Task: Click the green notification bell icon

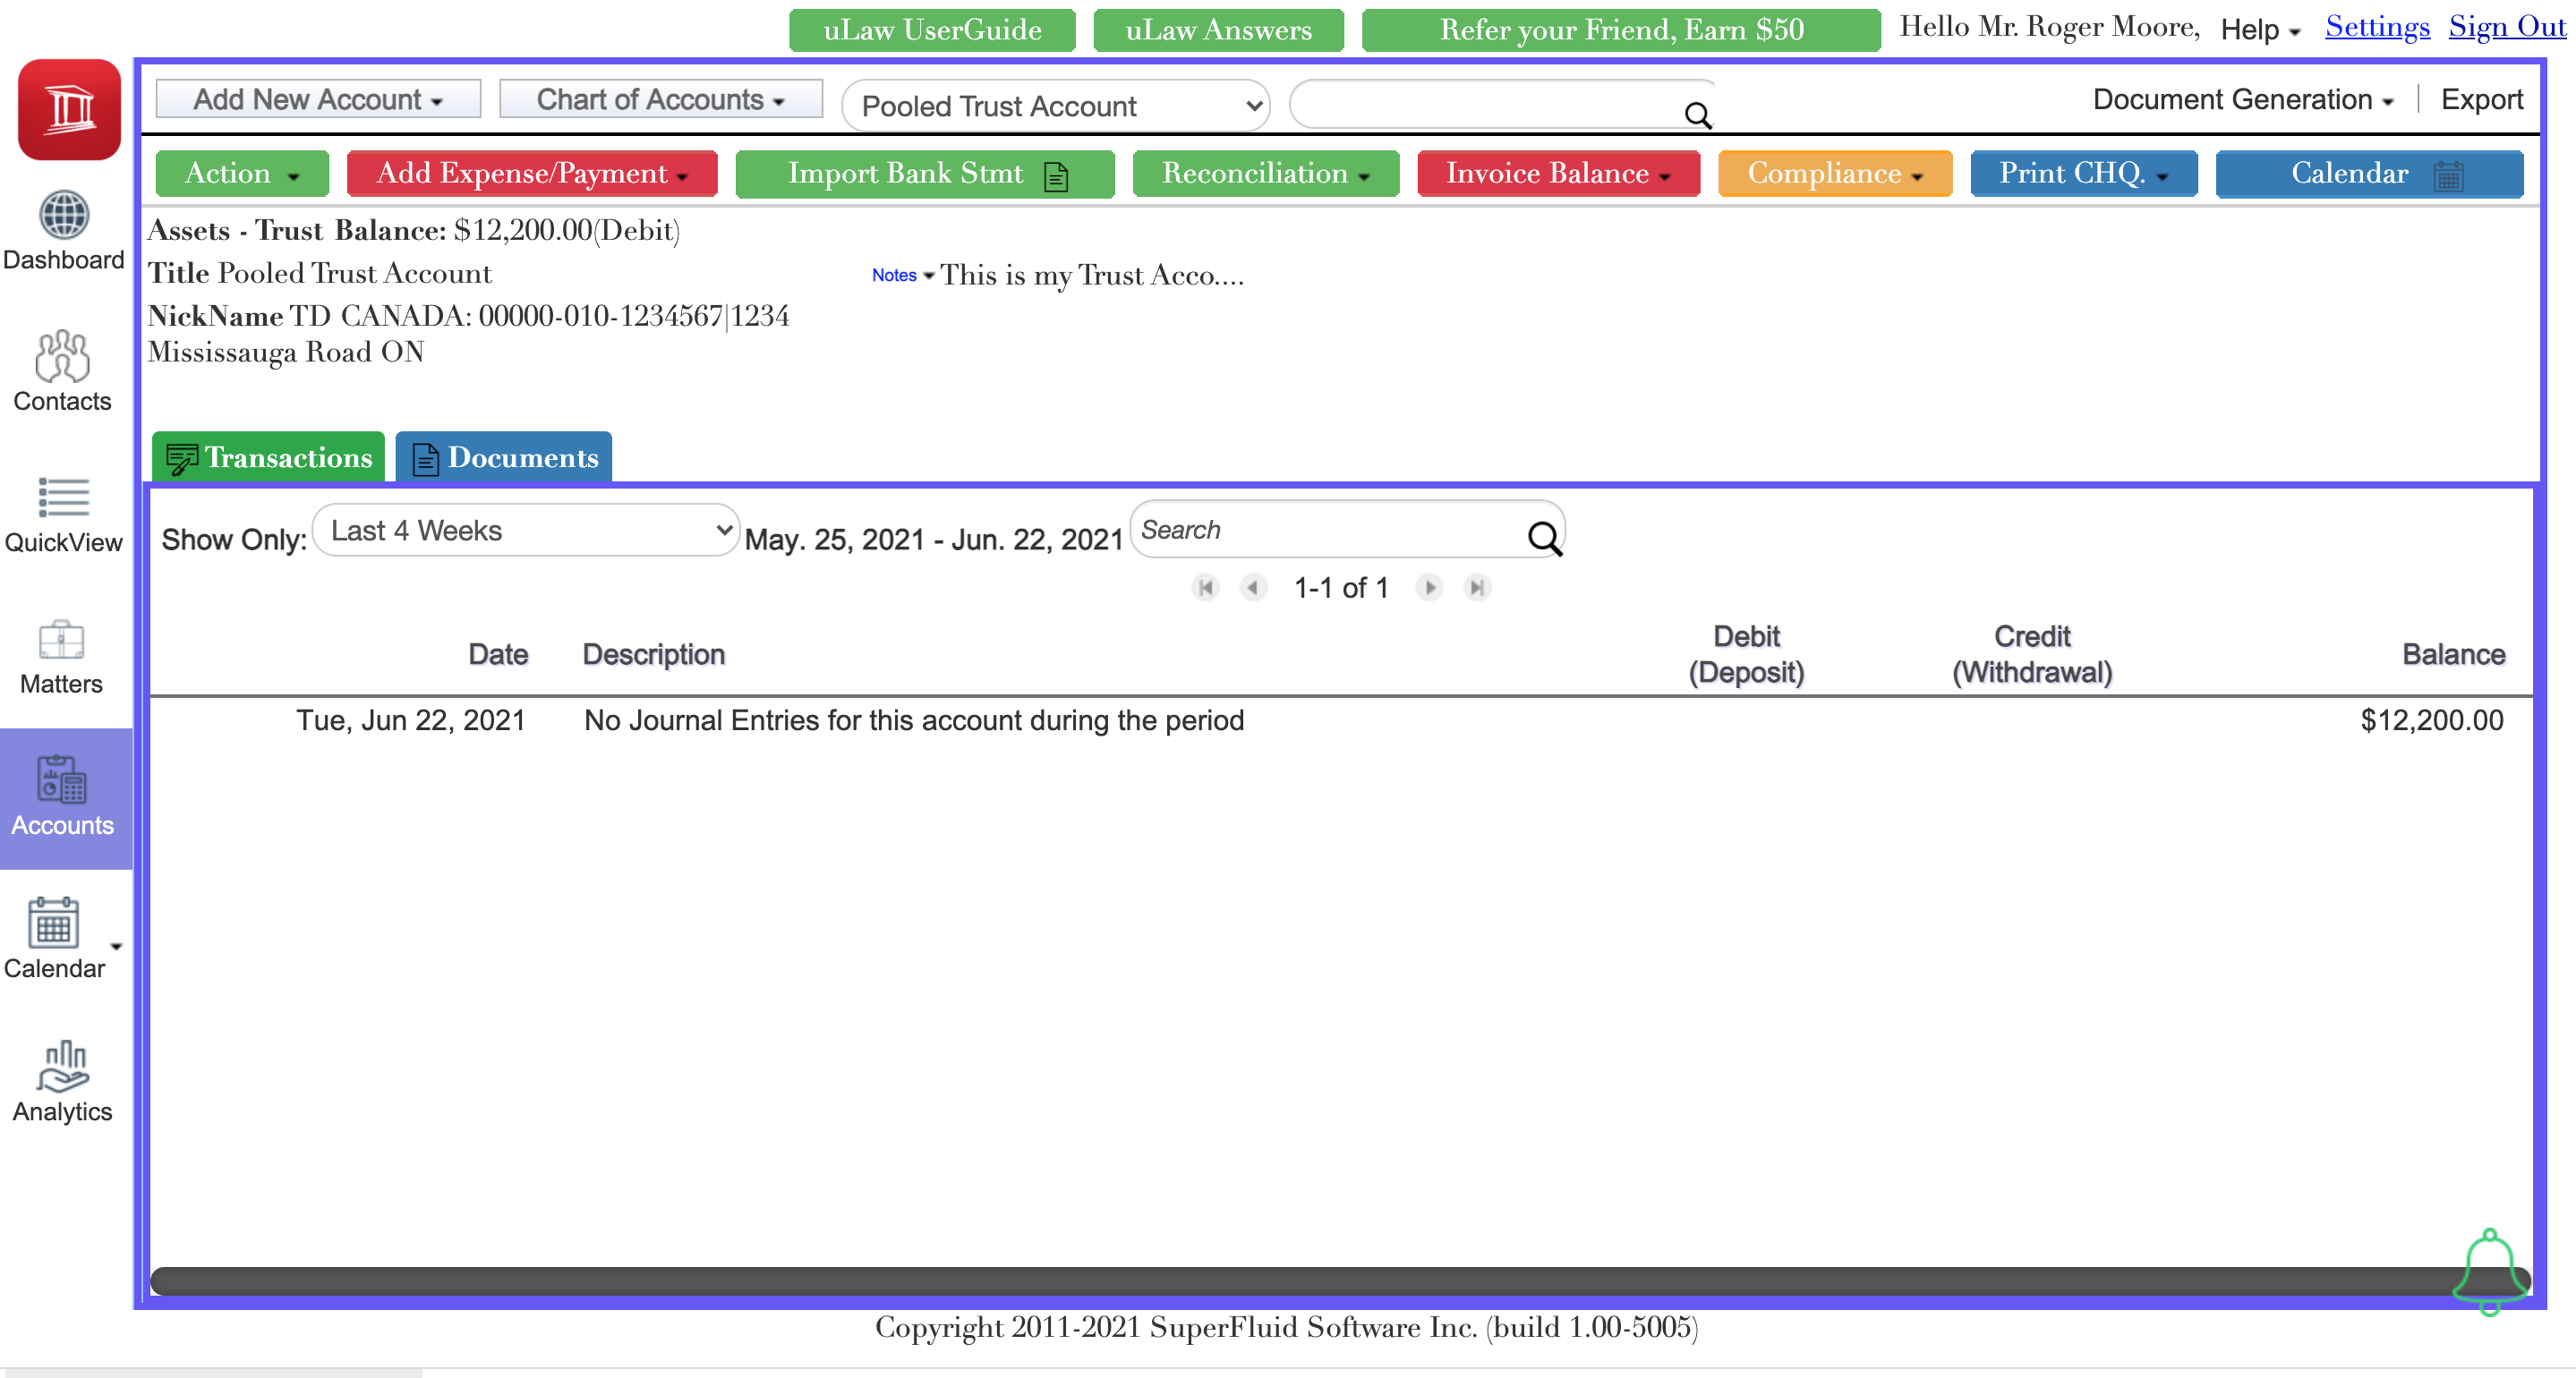Action: point(2489,1270)
